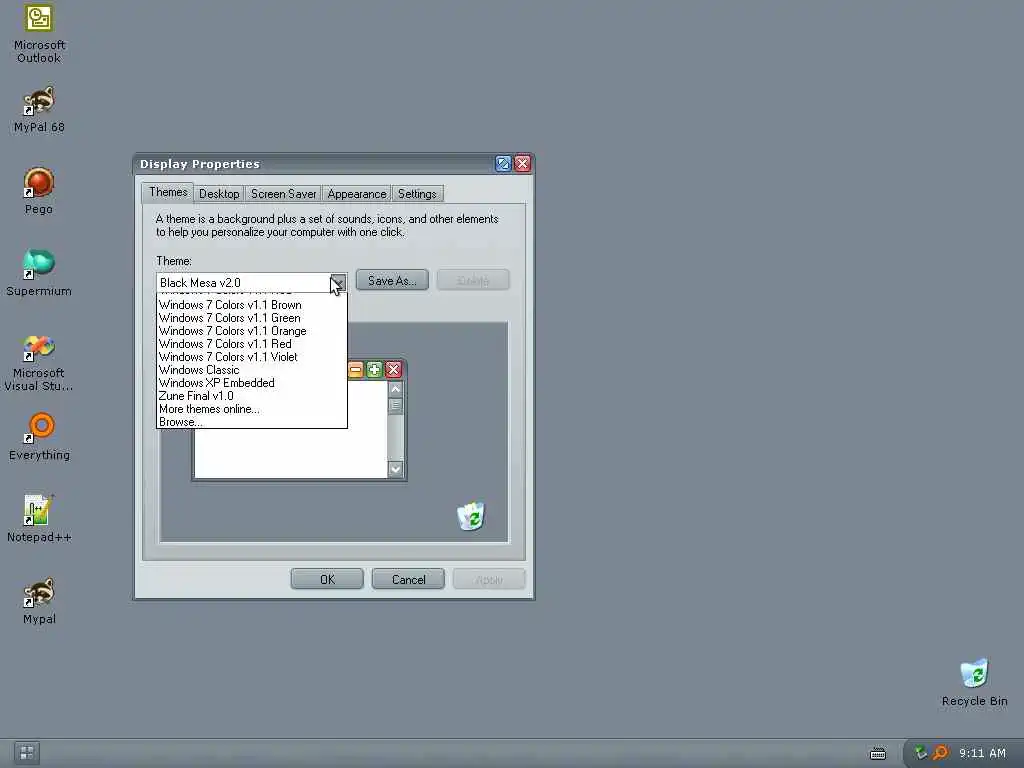
Task: Select the MyPal 68 desktop shortcut
Action: 39,110
